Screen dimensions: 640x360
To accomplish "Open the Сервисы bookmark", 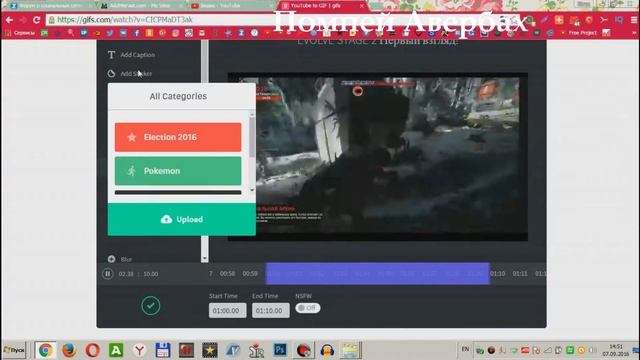I will [x=20, y=33].
